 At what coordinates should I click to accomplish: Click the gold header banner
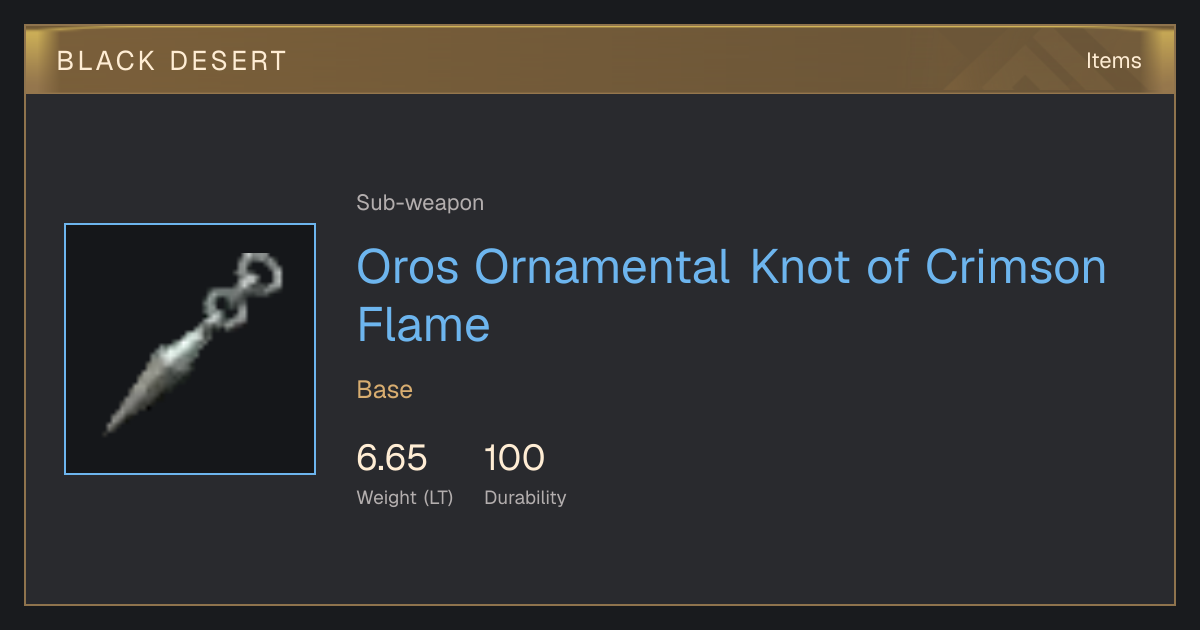click(600, 60)
